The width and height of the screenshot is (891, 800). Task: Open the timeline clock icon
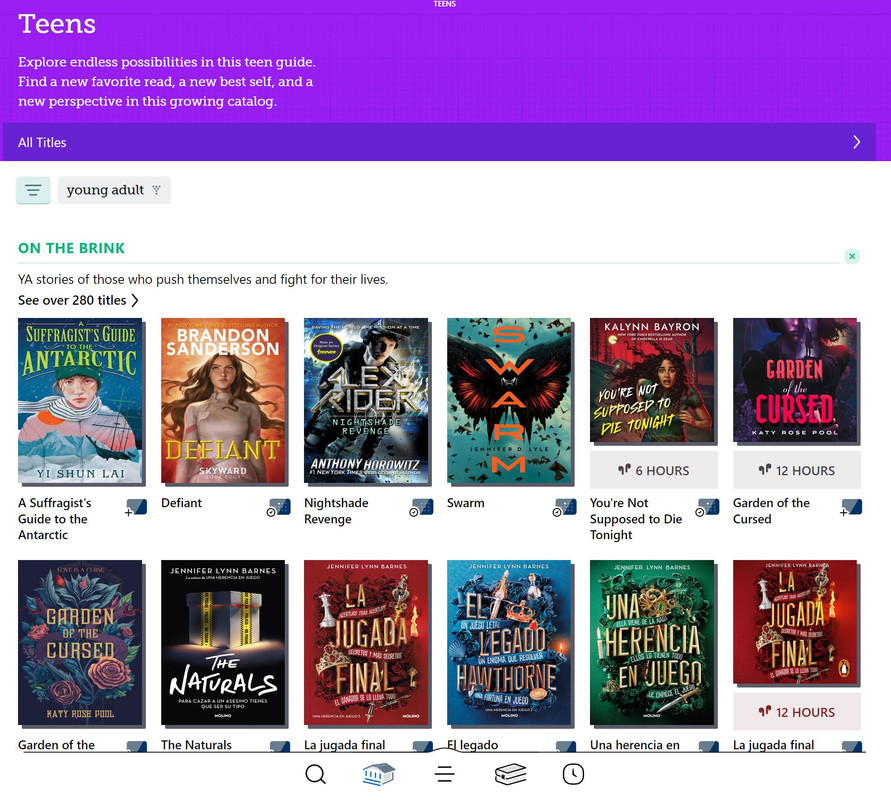point(573,774)
